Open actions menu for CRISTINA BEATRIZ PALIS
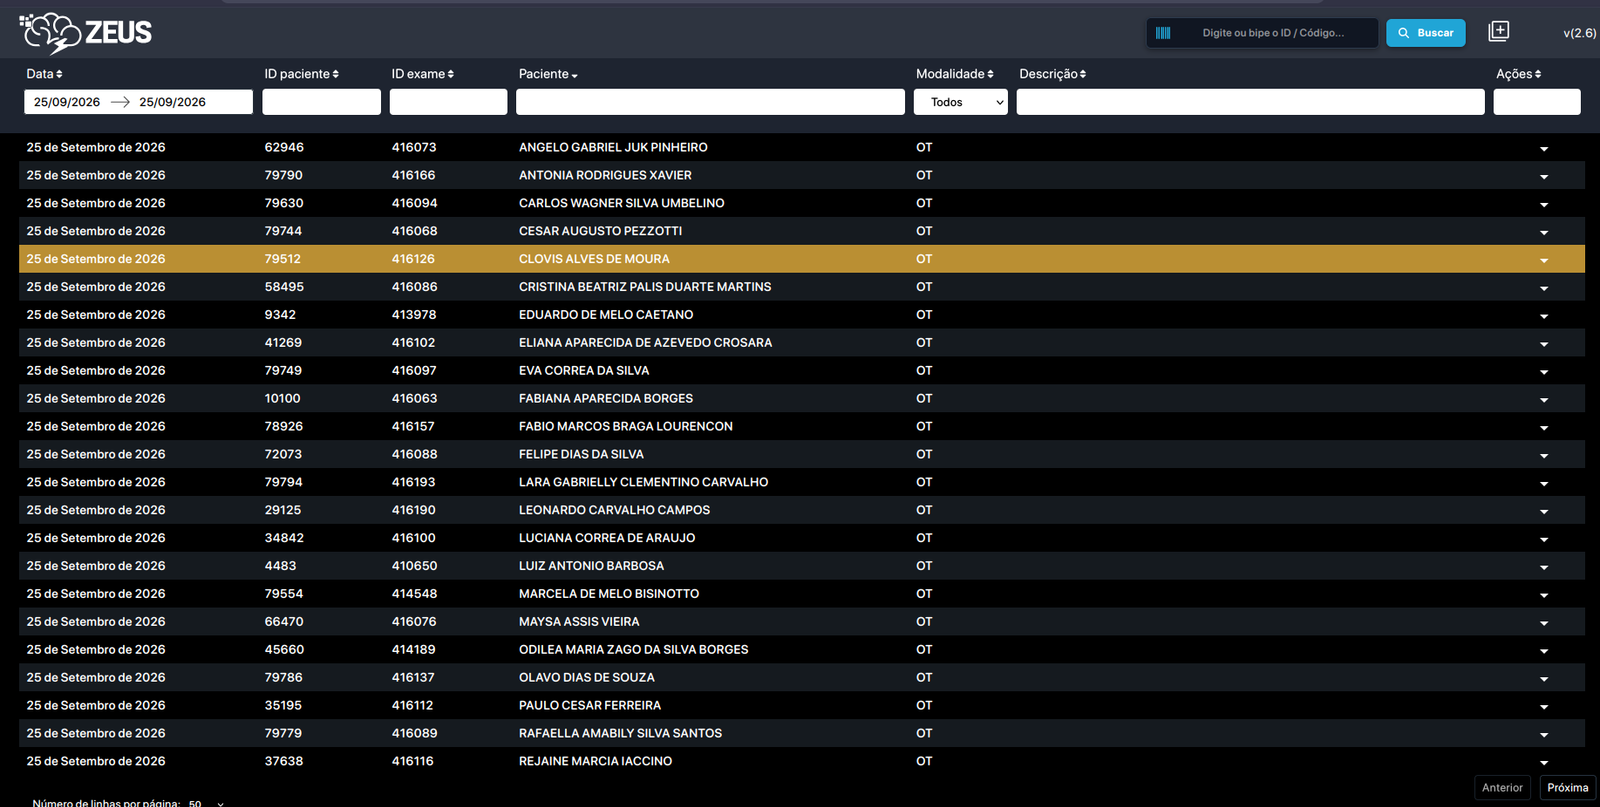The height and width of the screenshot is (807, 1600). [1544, 289]
